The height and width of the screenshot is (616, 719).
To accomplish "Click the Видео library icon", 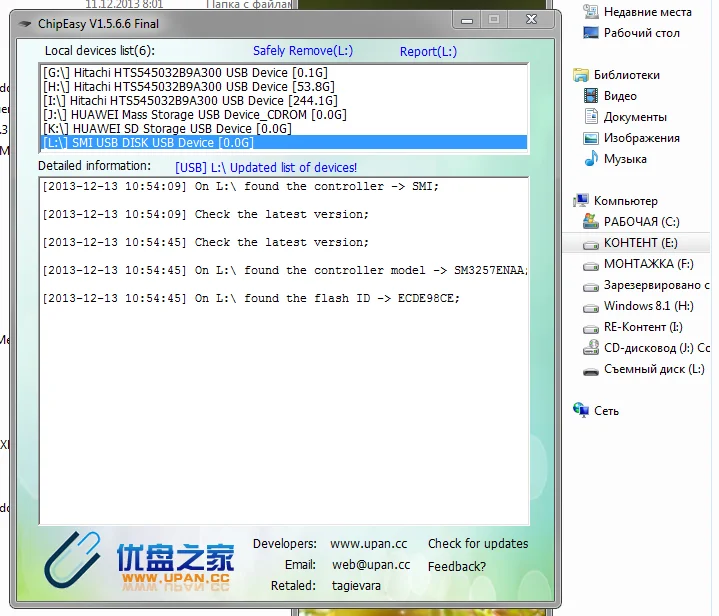I will pyautogui.click(x=591, y=96).
